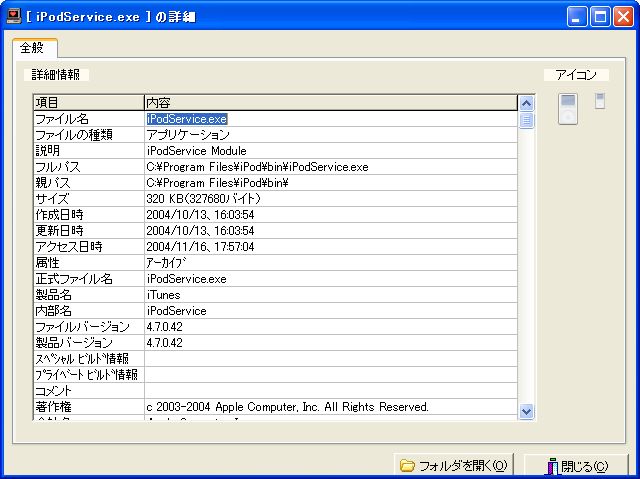Click the large iPod icon preview
This screenshot has height=479, width=640.
click(x=568, y=109)
